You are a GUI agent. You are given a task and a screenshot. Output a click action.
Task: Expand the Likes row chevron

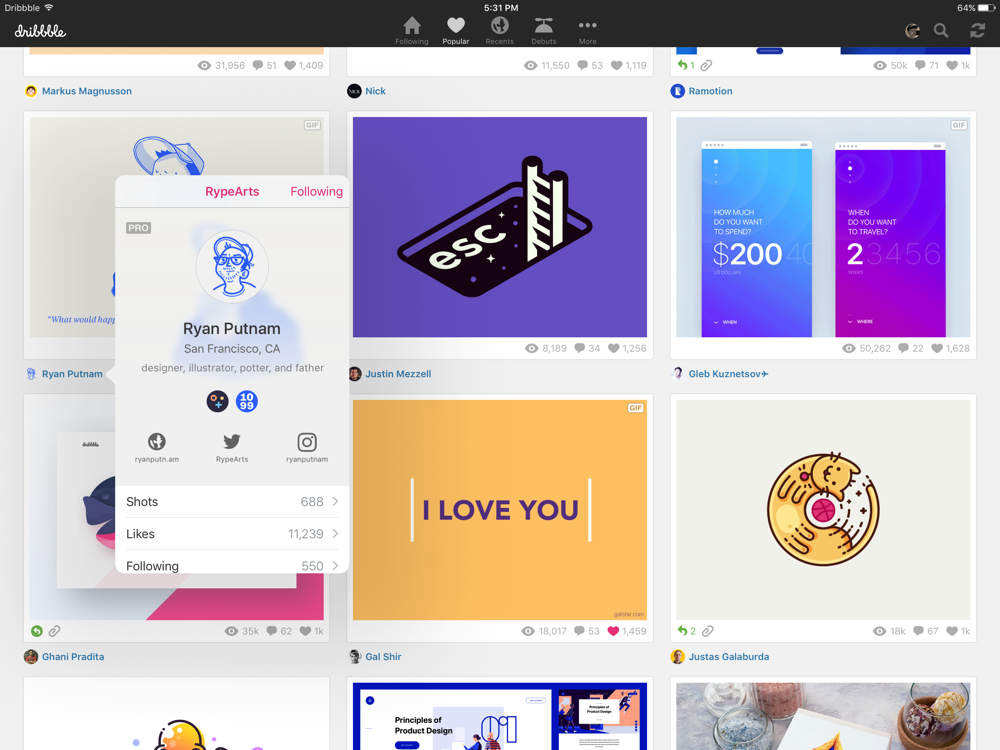[335, 534]
